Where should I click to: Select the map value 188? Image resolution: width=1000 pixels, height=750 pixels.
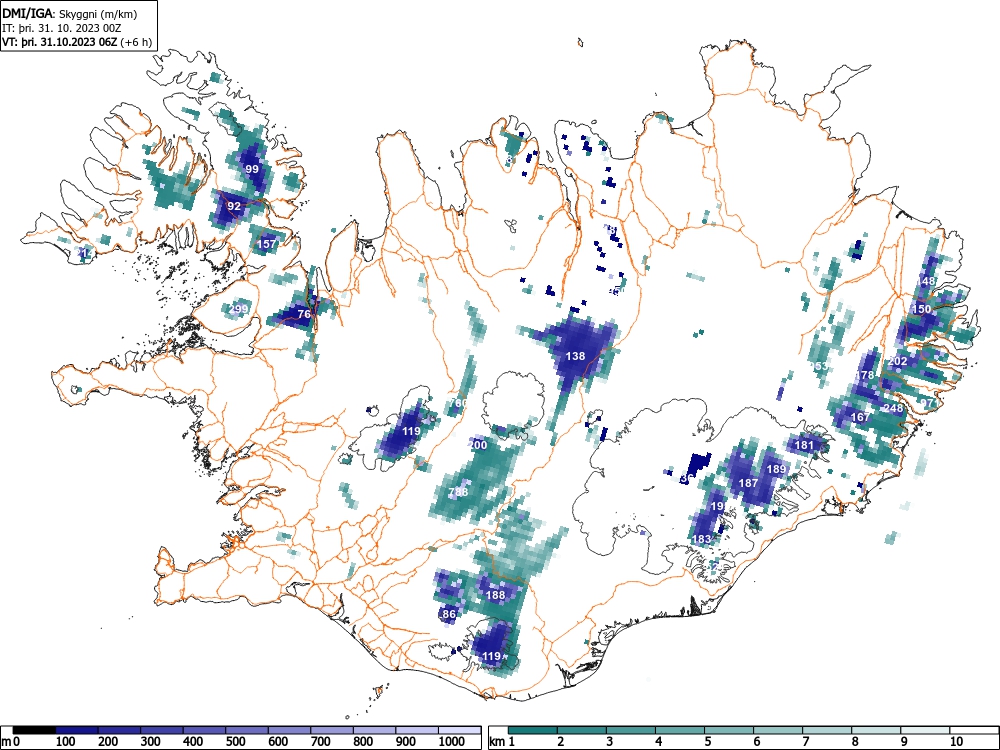tap(496, 595)
